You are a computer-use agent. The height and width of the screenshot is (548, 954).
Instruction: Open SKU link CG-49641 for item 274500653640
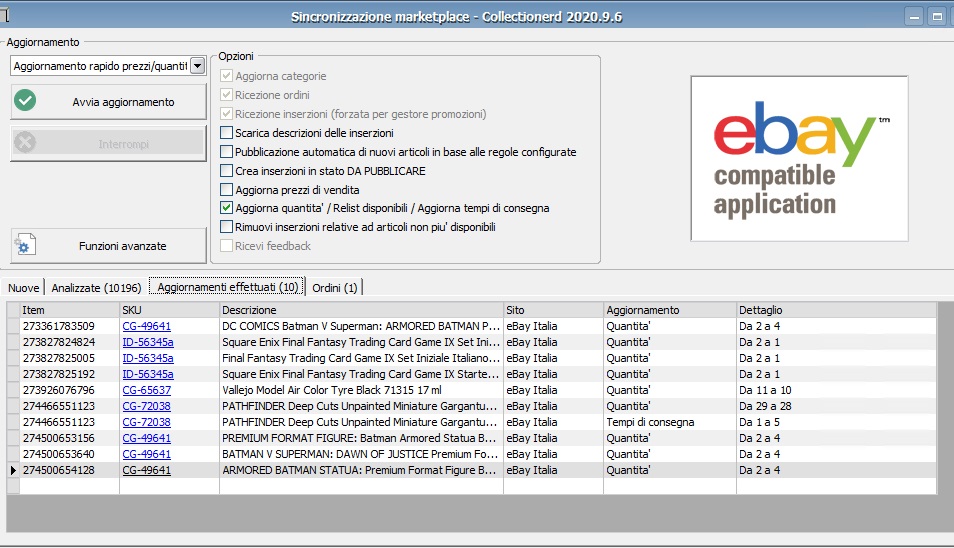point(147,454)
